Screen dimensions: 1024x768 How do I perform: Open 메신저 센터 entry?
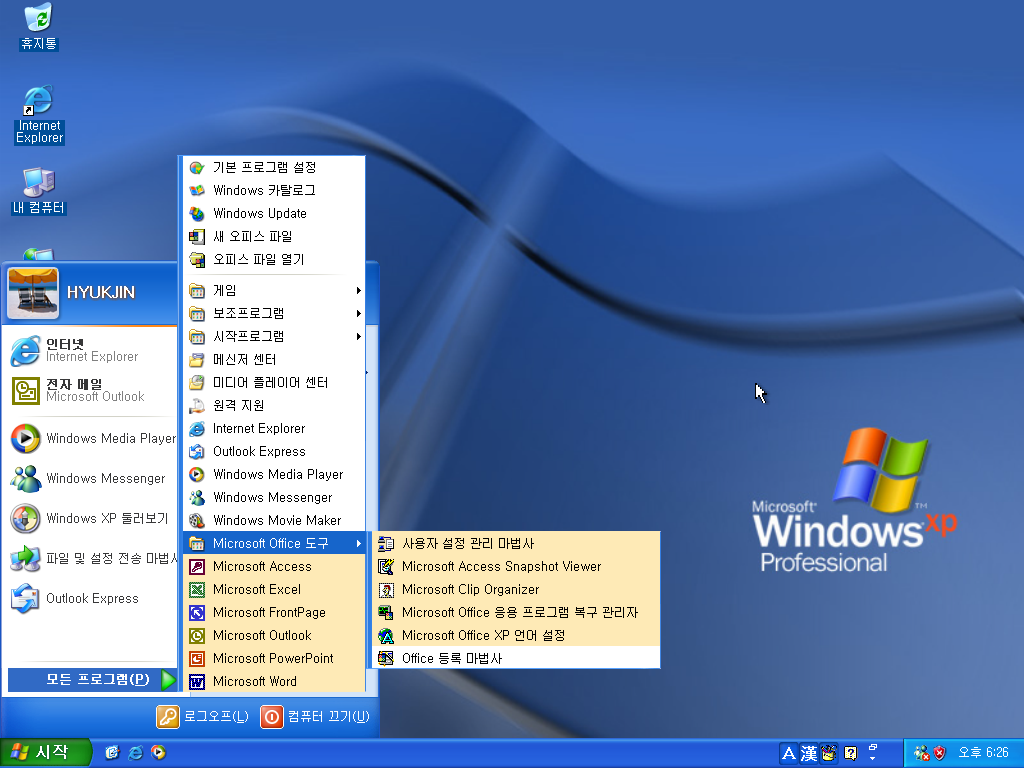click(x=274, y=359)
